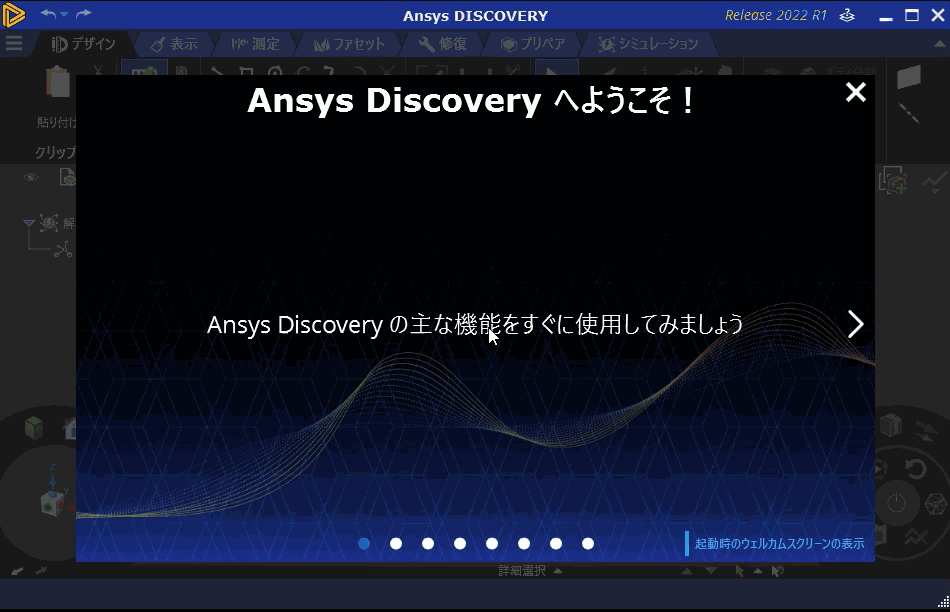The image size is (950, 612).
Task: Toggle the eye visibility icon in left panel
Action: coord(31,178)
